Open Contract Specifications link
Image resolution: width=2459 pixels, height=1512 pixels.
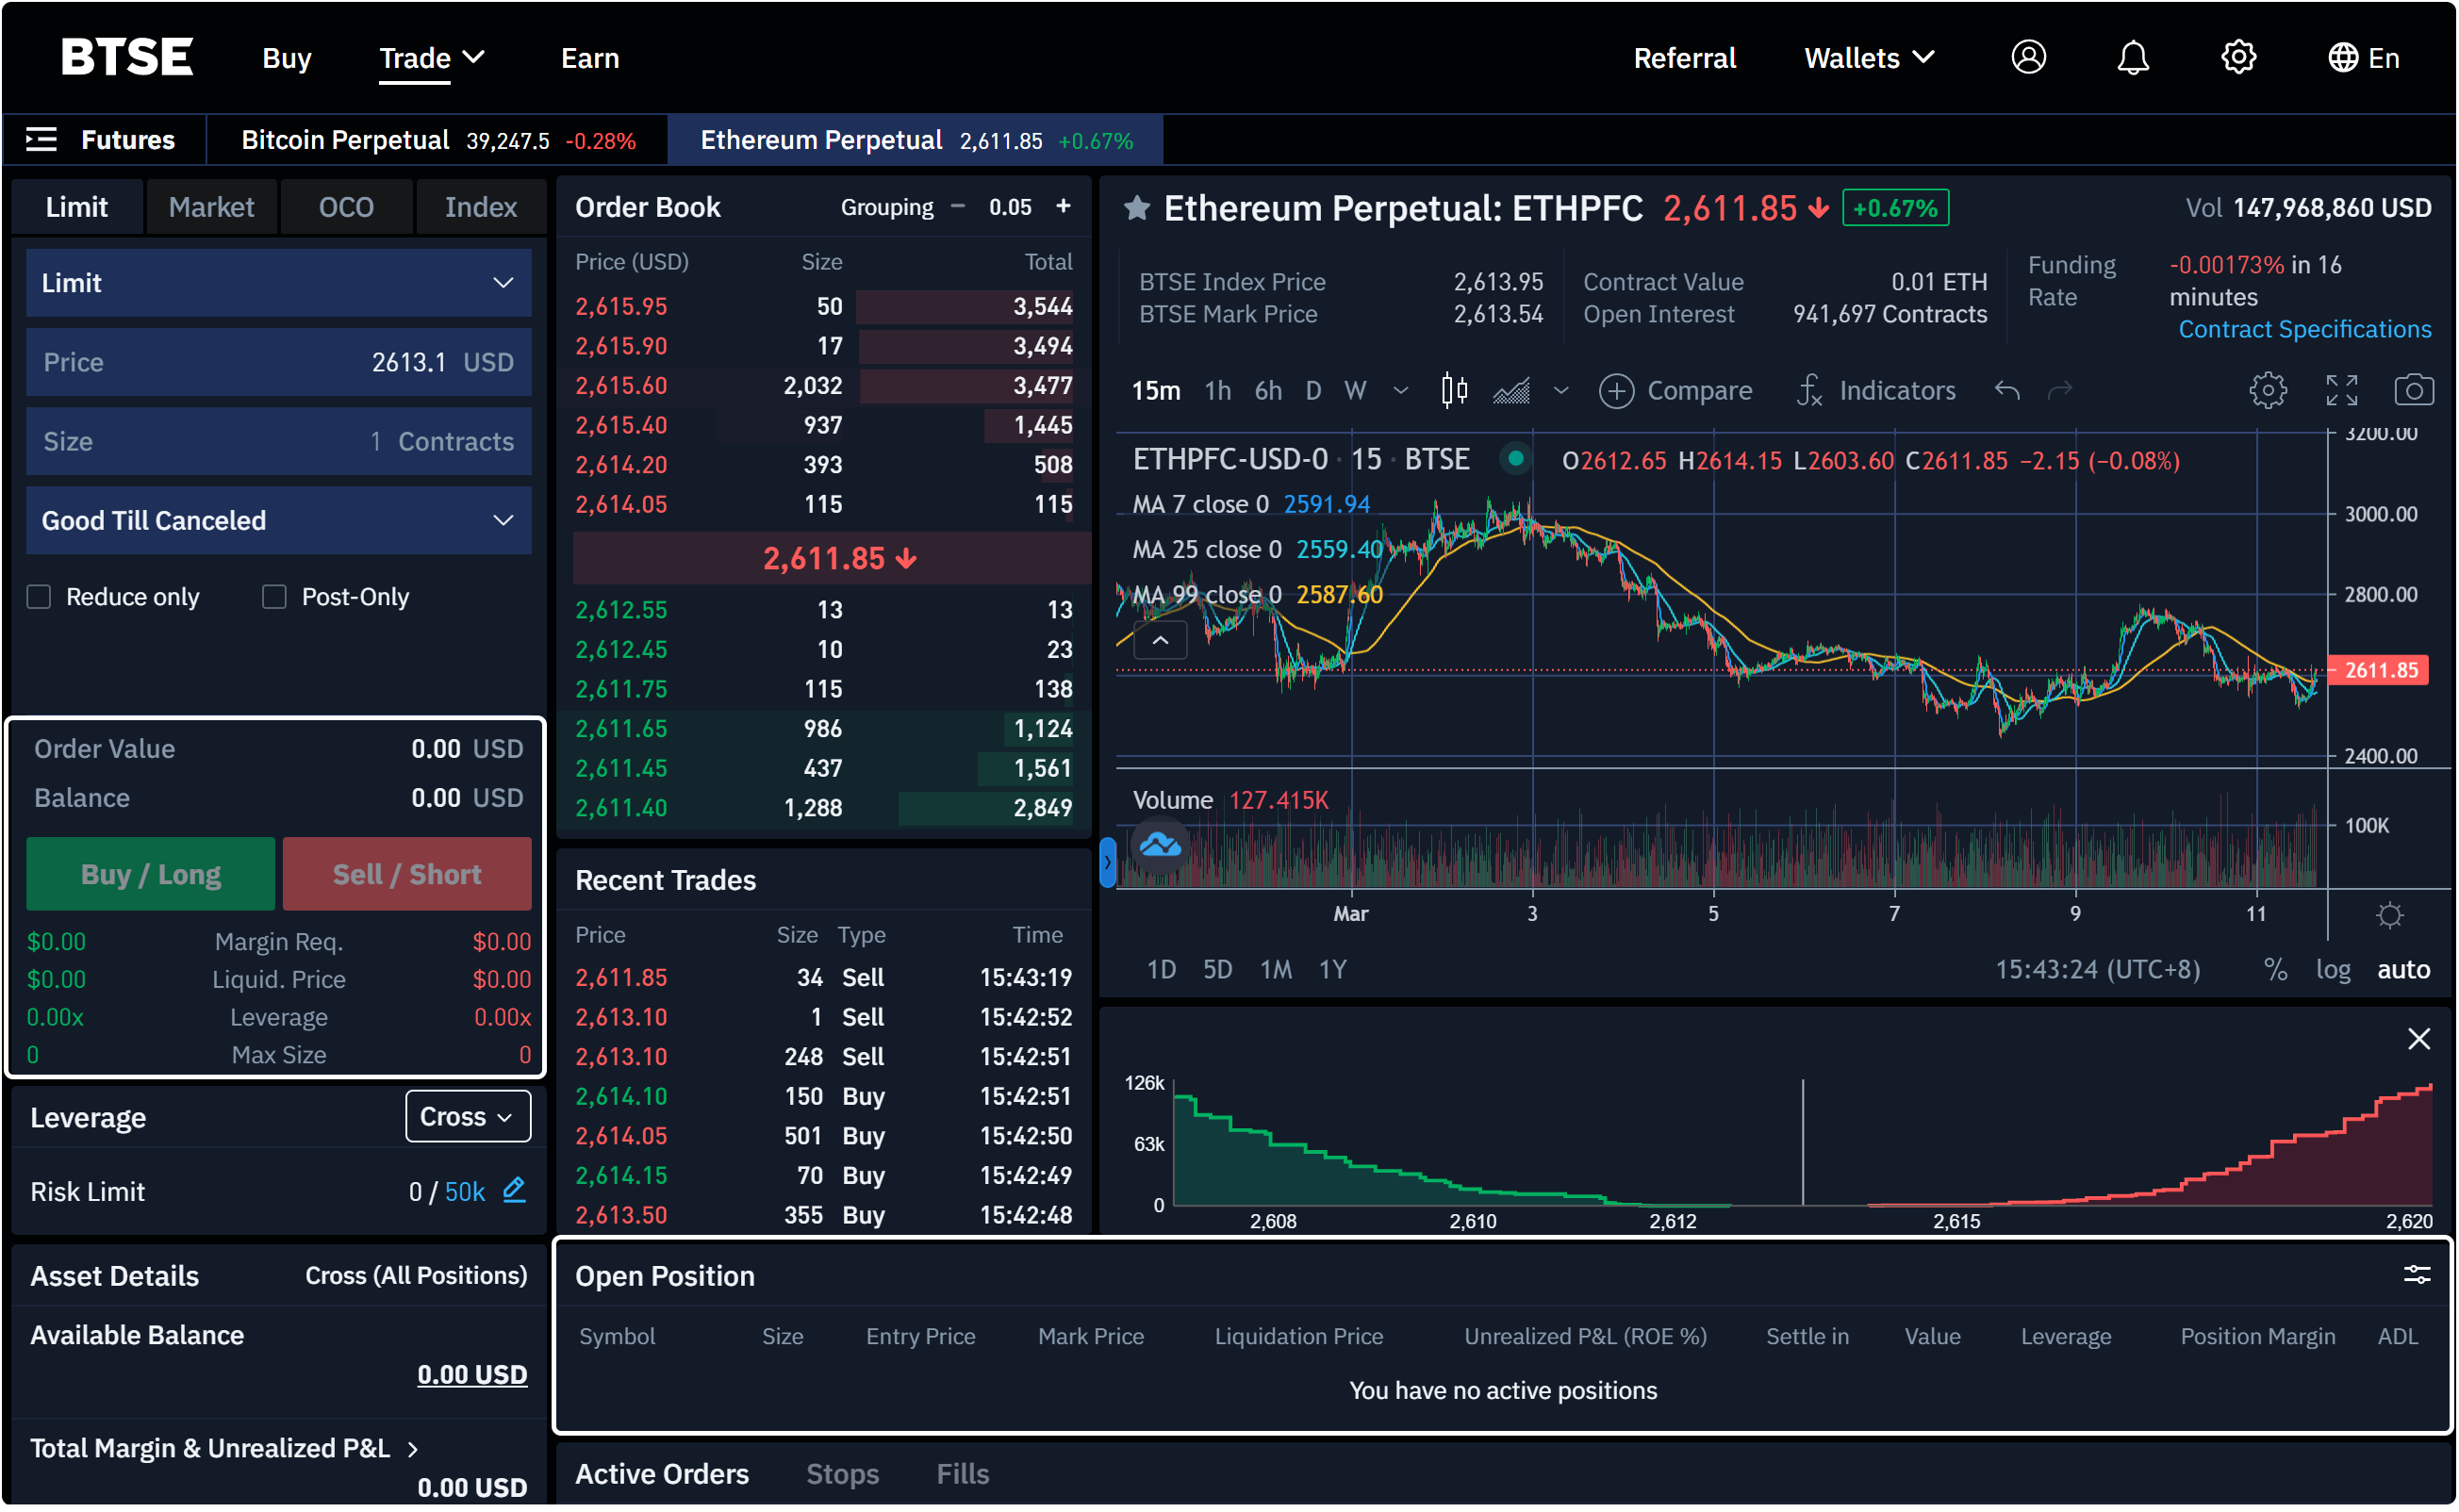click(2306, 330)
